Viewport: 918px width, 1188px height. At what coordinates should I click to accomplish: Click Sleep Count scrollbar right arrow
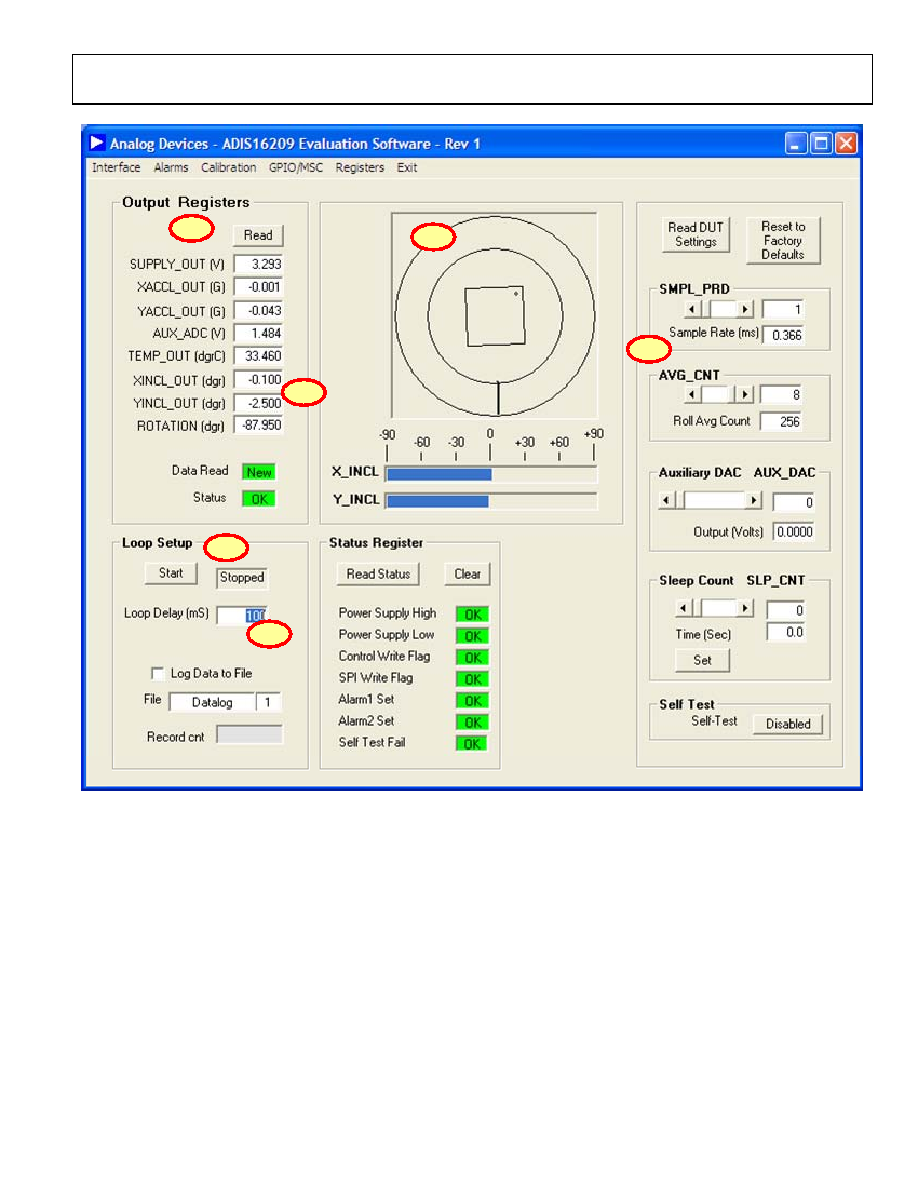pyautogui.click(x=745, y=608)
